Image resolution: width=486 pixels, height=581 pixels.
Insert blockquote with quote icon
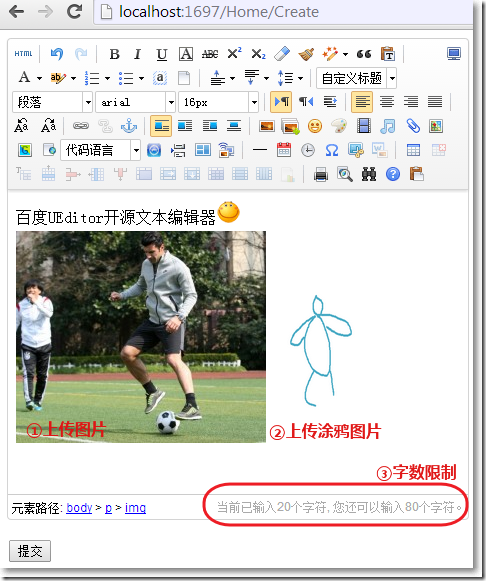pos(364,54)
